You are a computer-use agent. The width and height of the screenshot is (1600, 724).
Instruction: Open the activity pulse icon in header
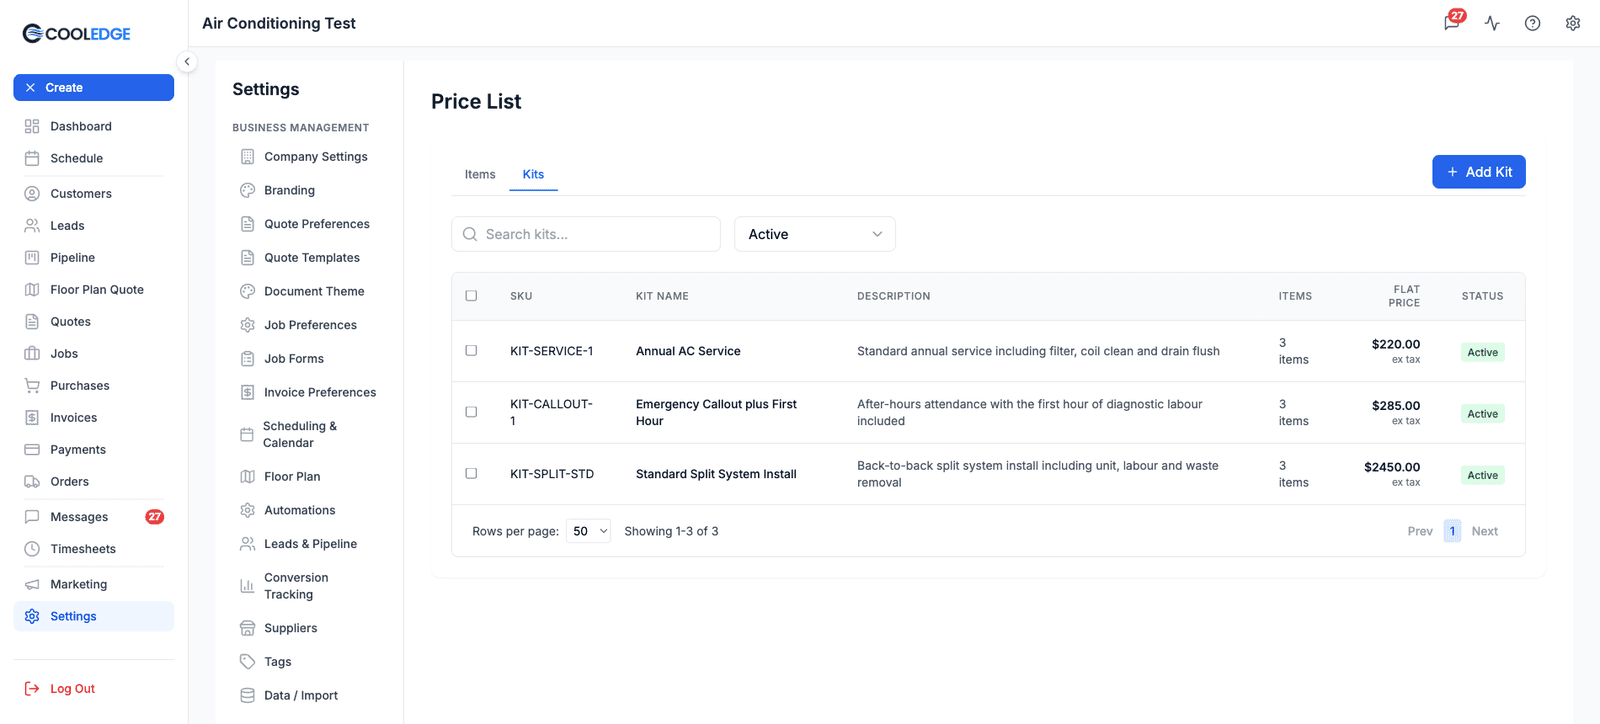[1492, 23]
